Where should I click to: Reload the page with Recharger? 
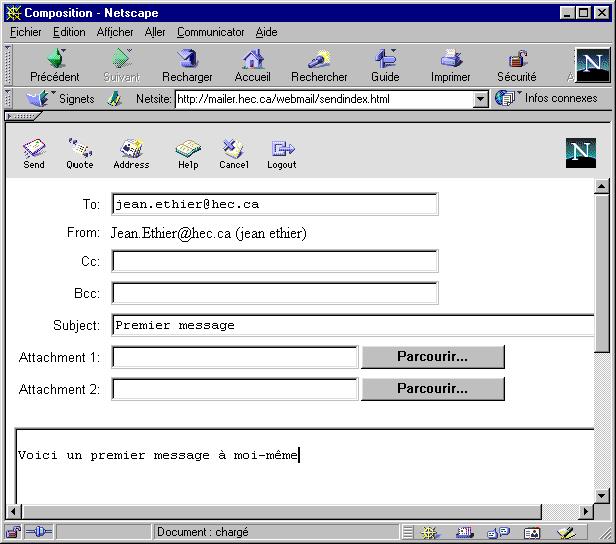pyautogui.click(x=187, y=58)
